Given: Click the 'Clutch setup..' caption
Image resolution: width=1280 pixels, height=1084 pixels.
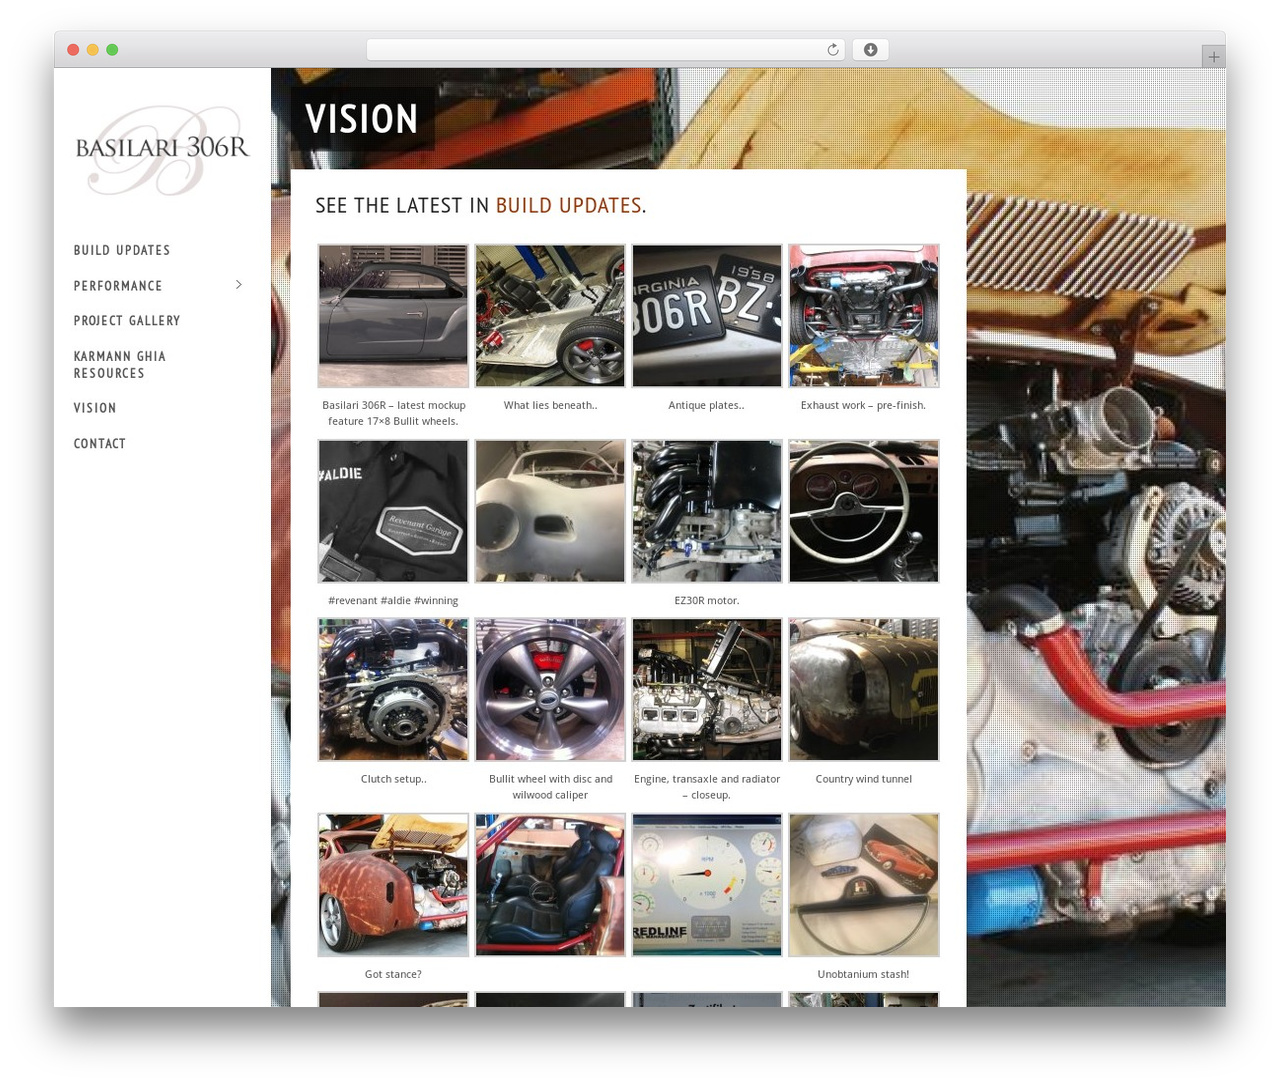Looking at the screenshot, I should coord(393,779).
